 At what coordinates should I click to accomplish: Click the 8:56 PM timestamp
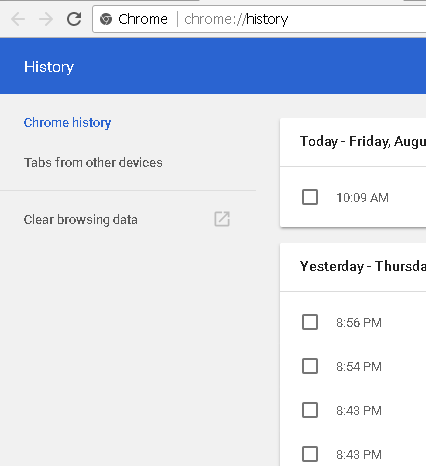point(359,323)
